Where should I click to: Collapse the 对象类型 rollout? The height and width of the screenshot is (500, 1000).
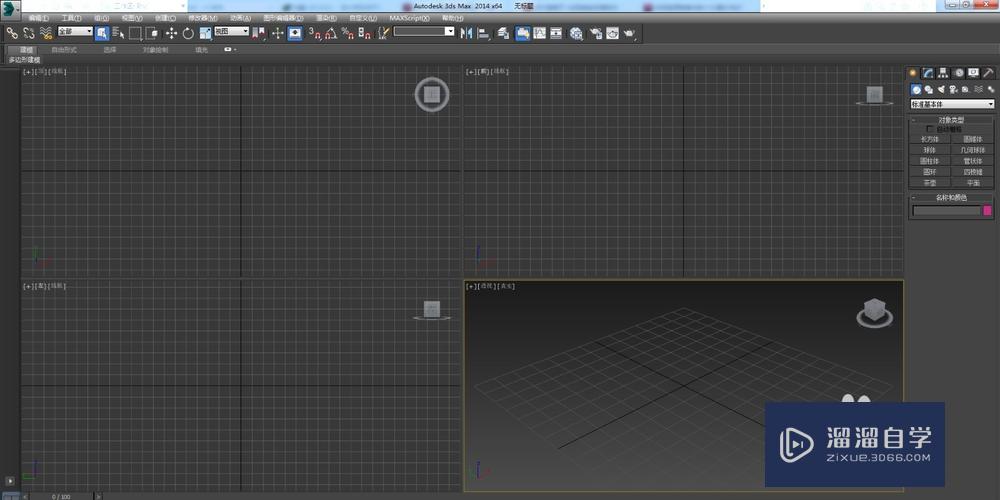click(x=952, y=120)
